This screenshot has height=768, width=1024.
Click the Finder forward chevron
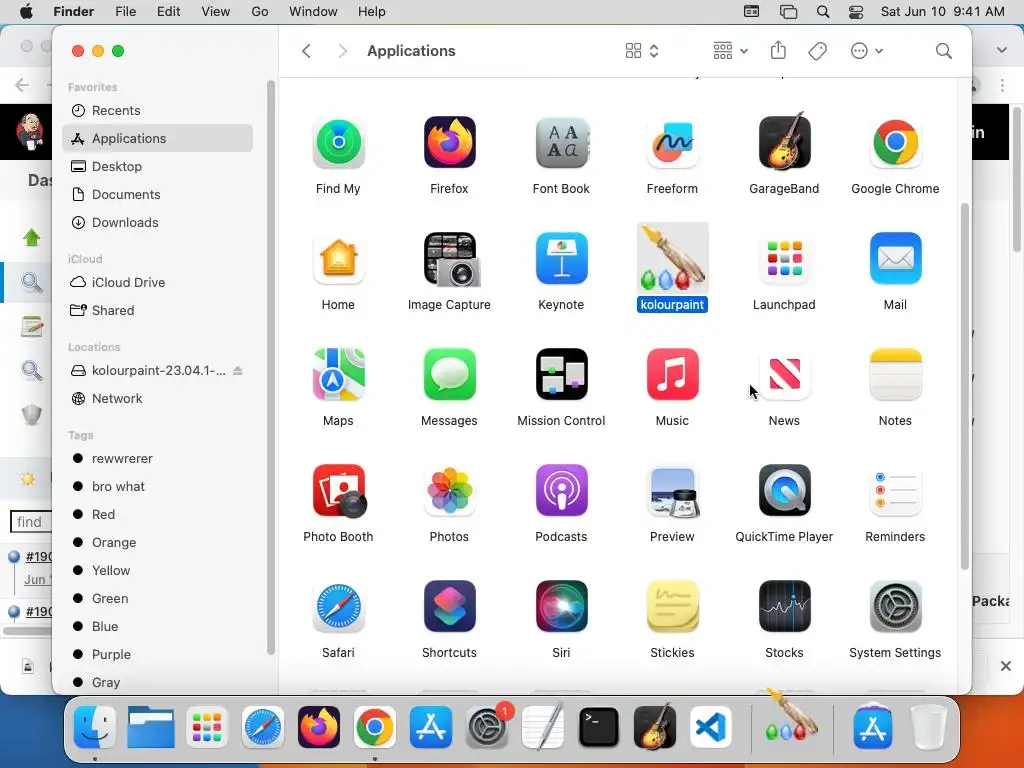pyautogui.click(x=342, y=51)
